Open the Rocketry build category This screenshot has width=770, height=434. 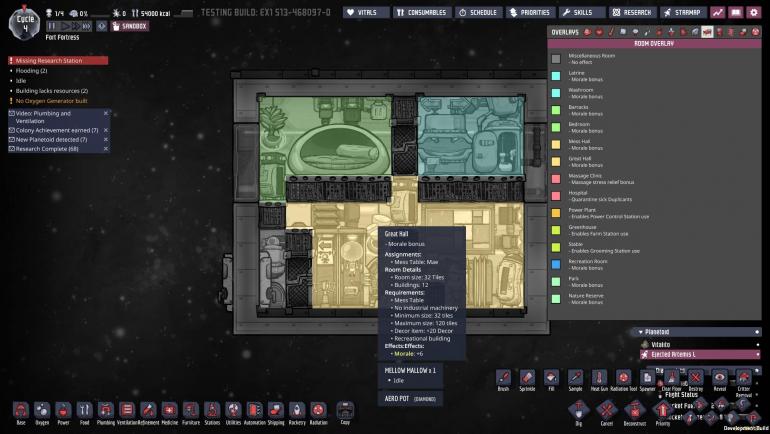297,412
